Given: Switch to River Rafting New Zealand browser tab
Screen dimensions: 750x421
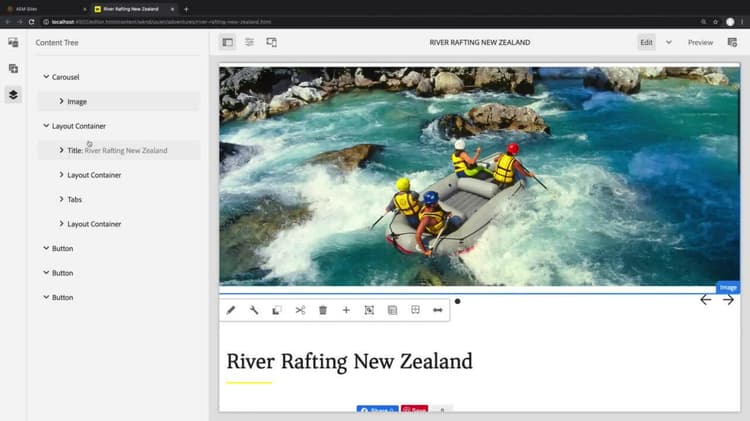Looking at the screenshot, I should 134,9.
